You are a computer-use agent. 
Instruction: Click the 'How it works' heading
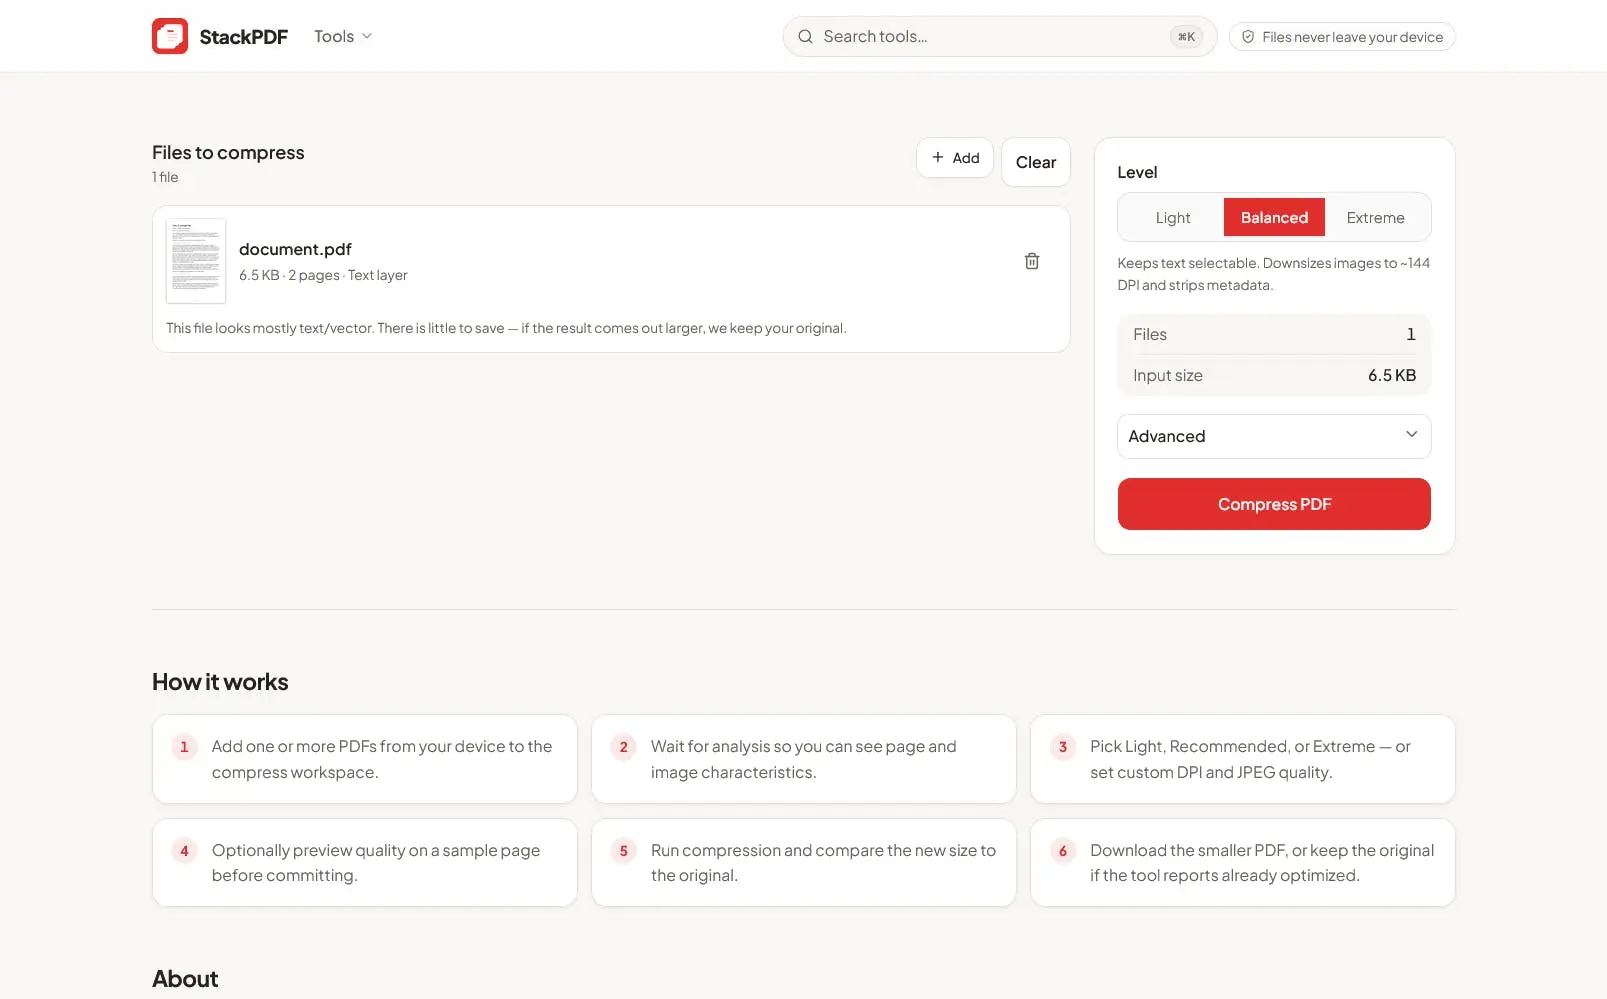(x=220, y=682)
